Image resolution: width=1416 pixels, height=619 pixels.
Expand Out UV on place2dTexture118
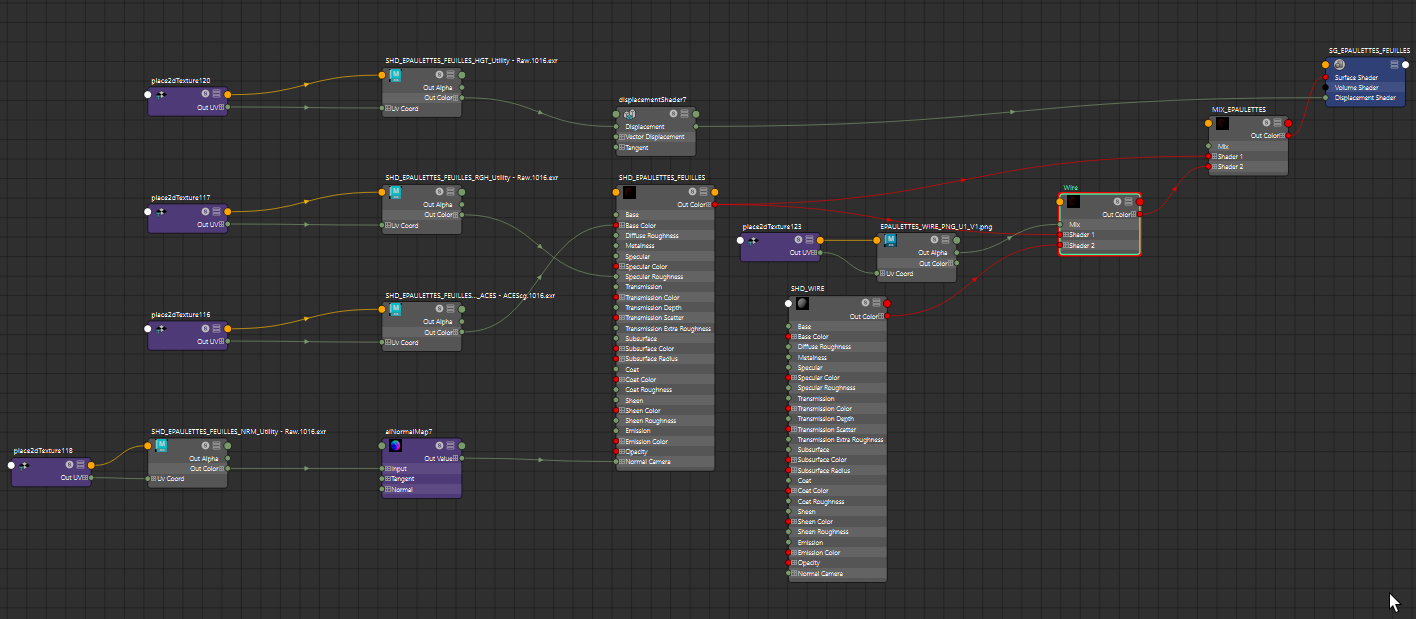84,478
